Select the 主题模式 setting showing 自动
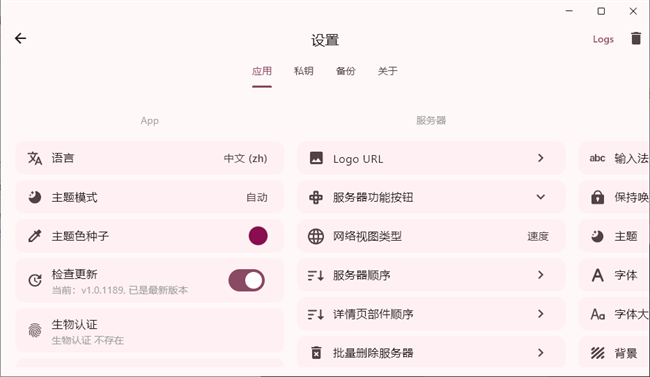Screen dimensions: 650x377 (x=150, y=197)
